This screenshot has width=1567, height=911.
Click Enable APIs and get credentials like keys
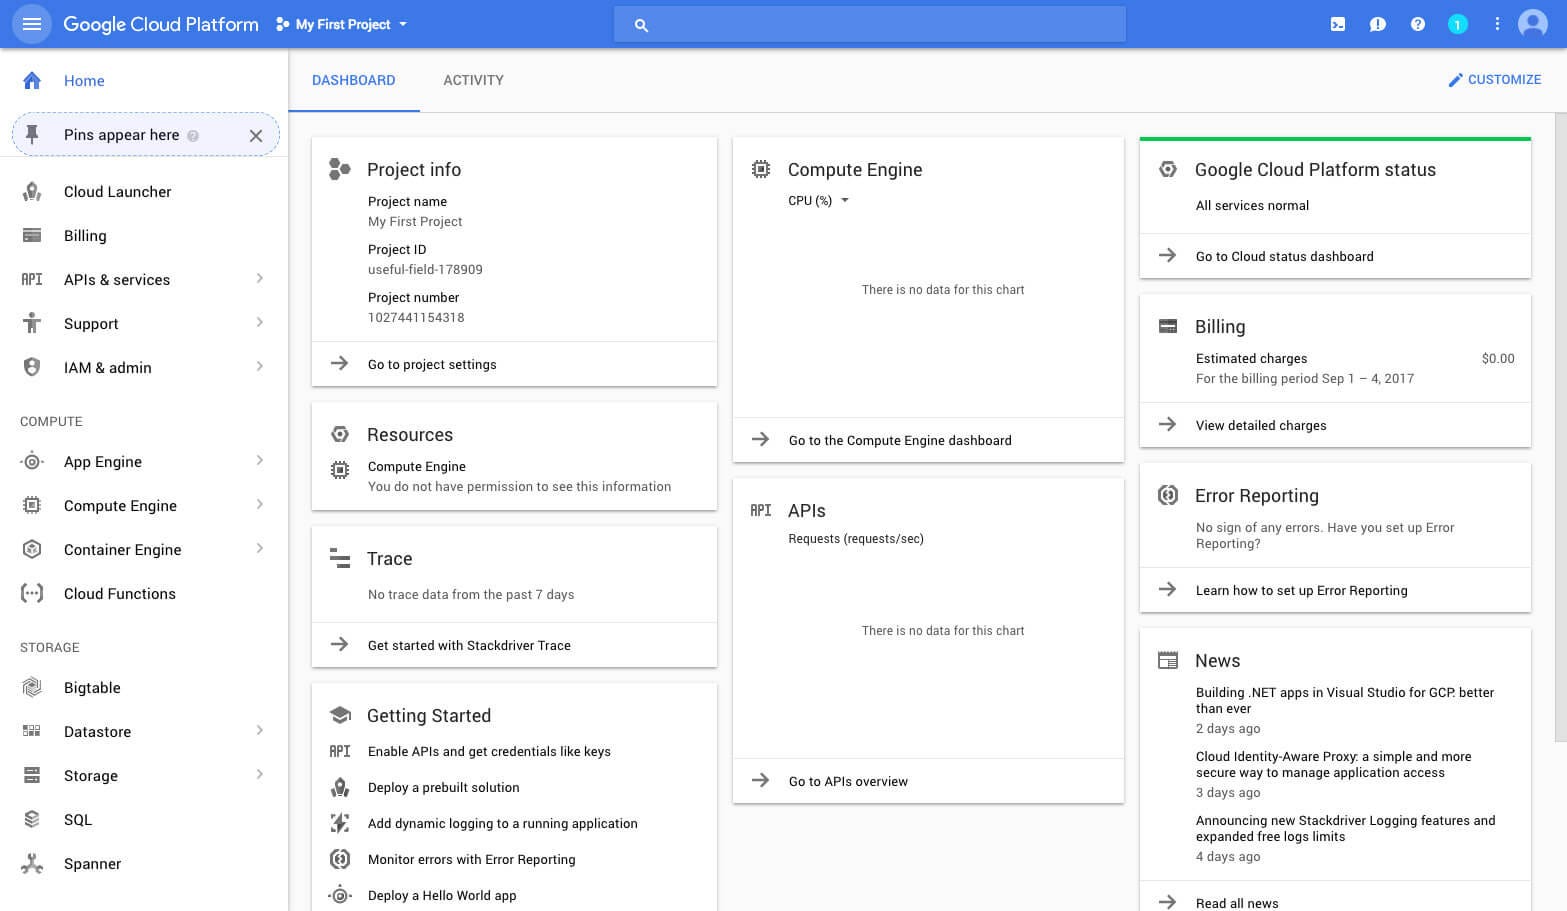489,751
